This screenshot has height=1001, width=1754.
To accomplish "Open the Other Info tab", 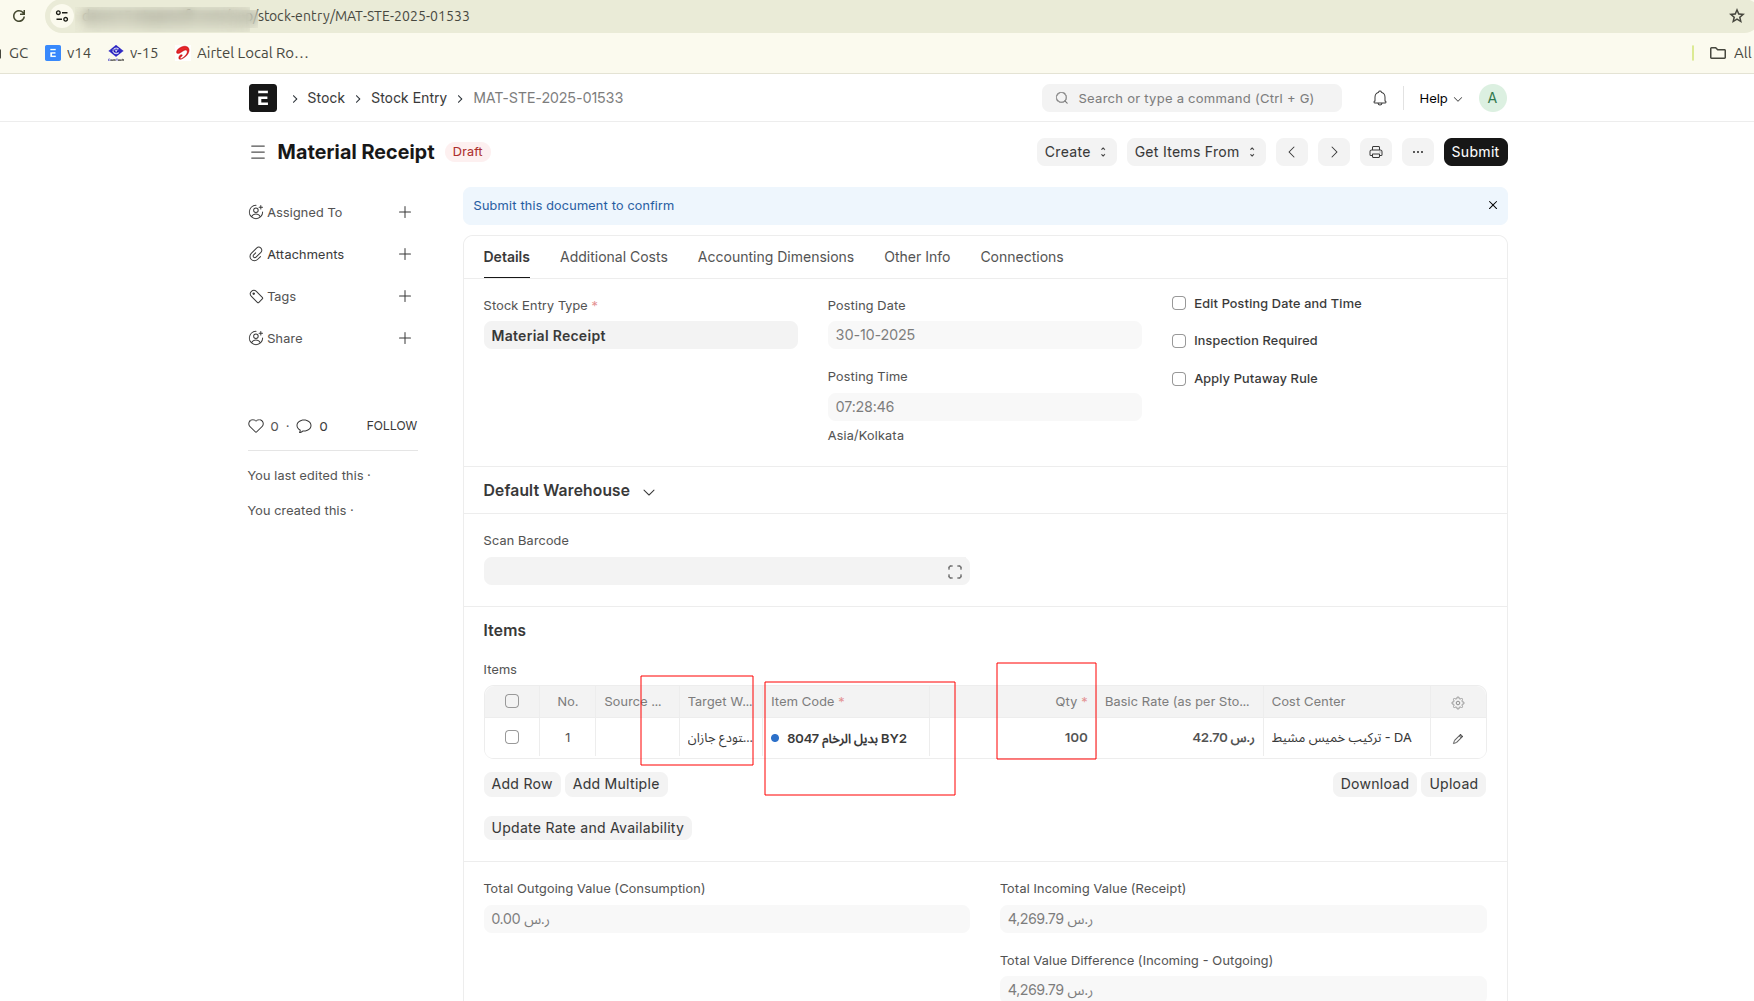I will (x=916, y=257).
